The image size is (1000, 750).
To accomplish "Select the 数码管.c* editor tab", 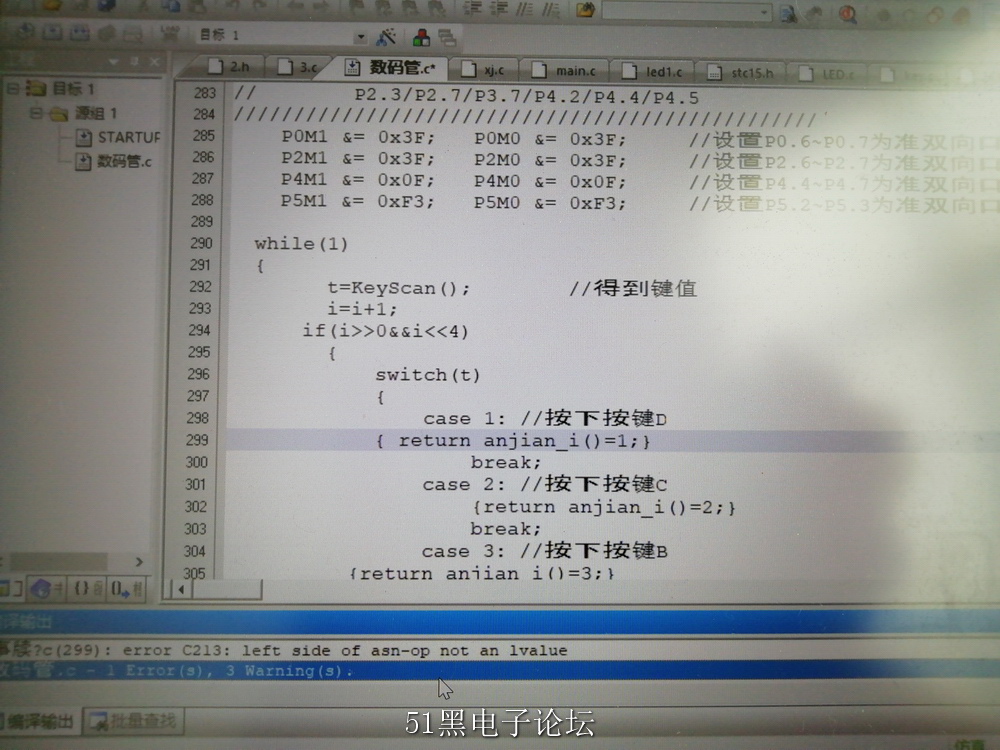I will tap(390, 67).
